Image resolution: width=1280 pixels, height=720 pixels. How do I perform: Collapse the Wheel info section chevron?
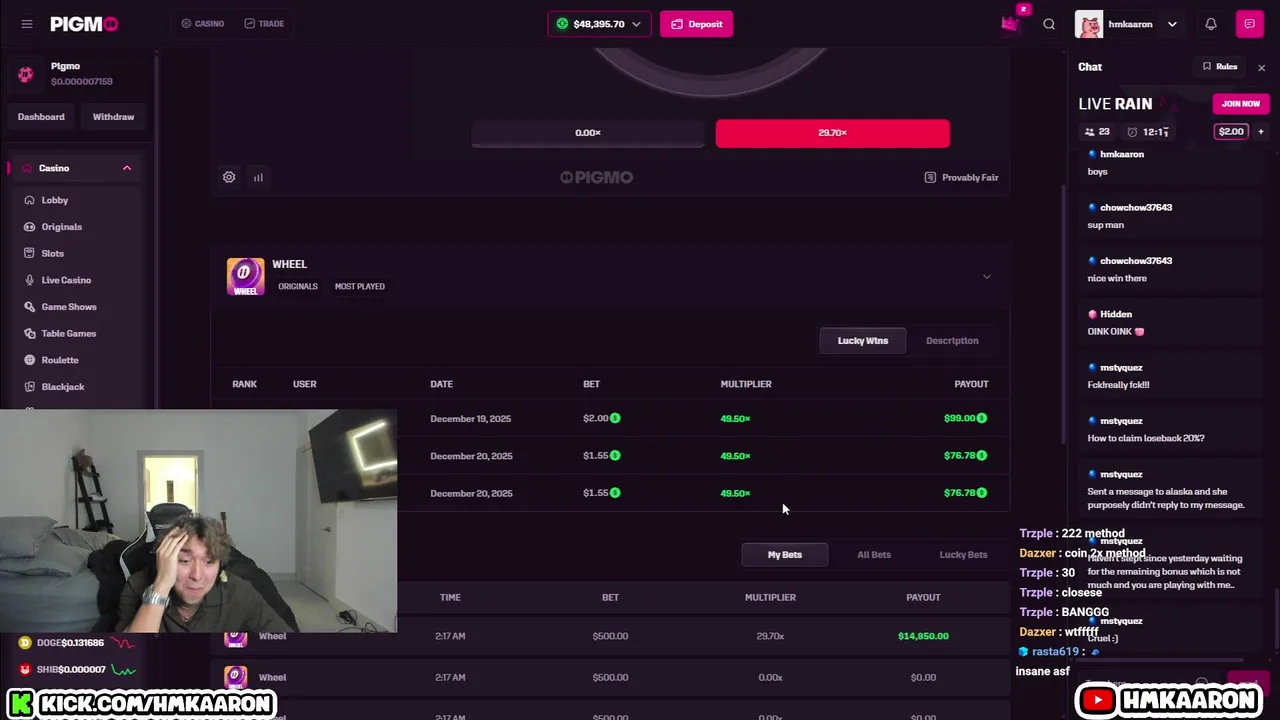click(x=987, y=277)
